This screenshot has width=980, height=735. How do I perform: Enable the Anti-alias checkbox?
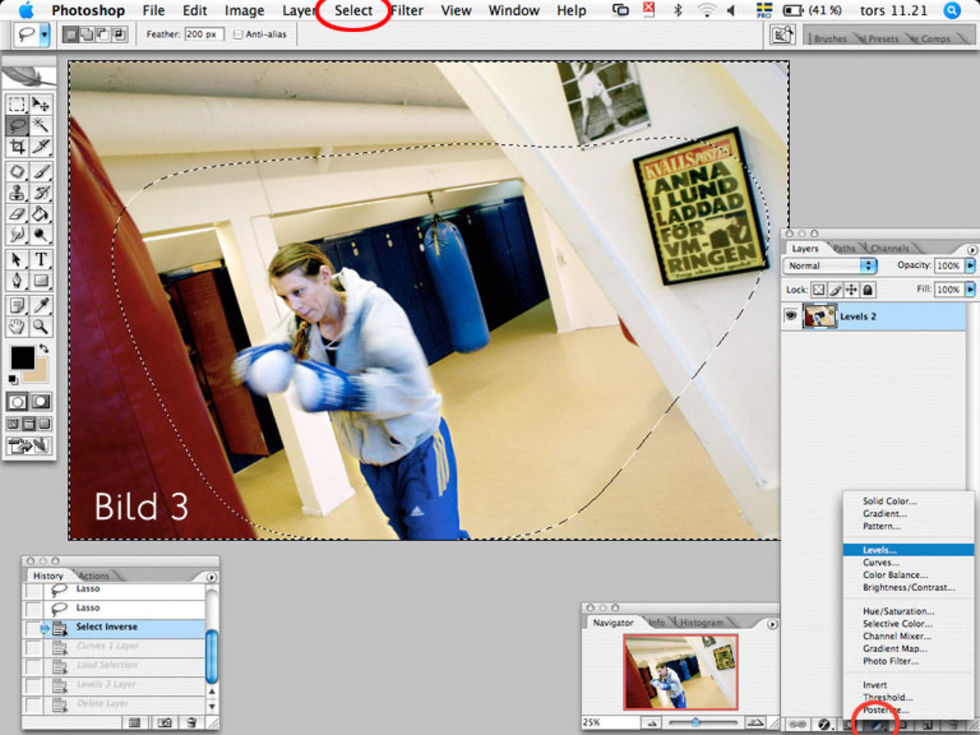(238, 35)
